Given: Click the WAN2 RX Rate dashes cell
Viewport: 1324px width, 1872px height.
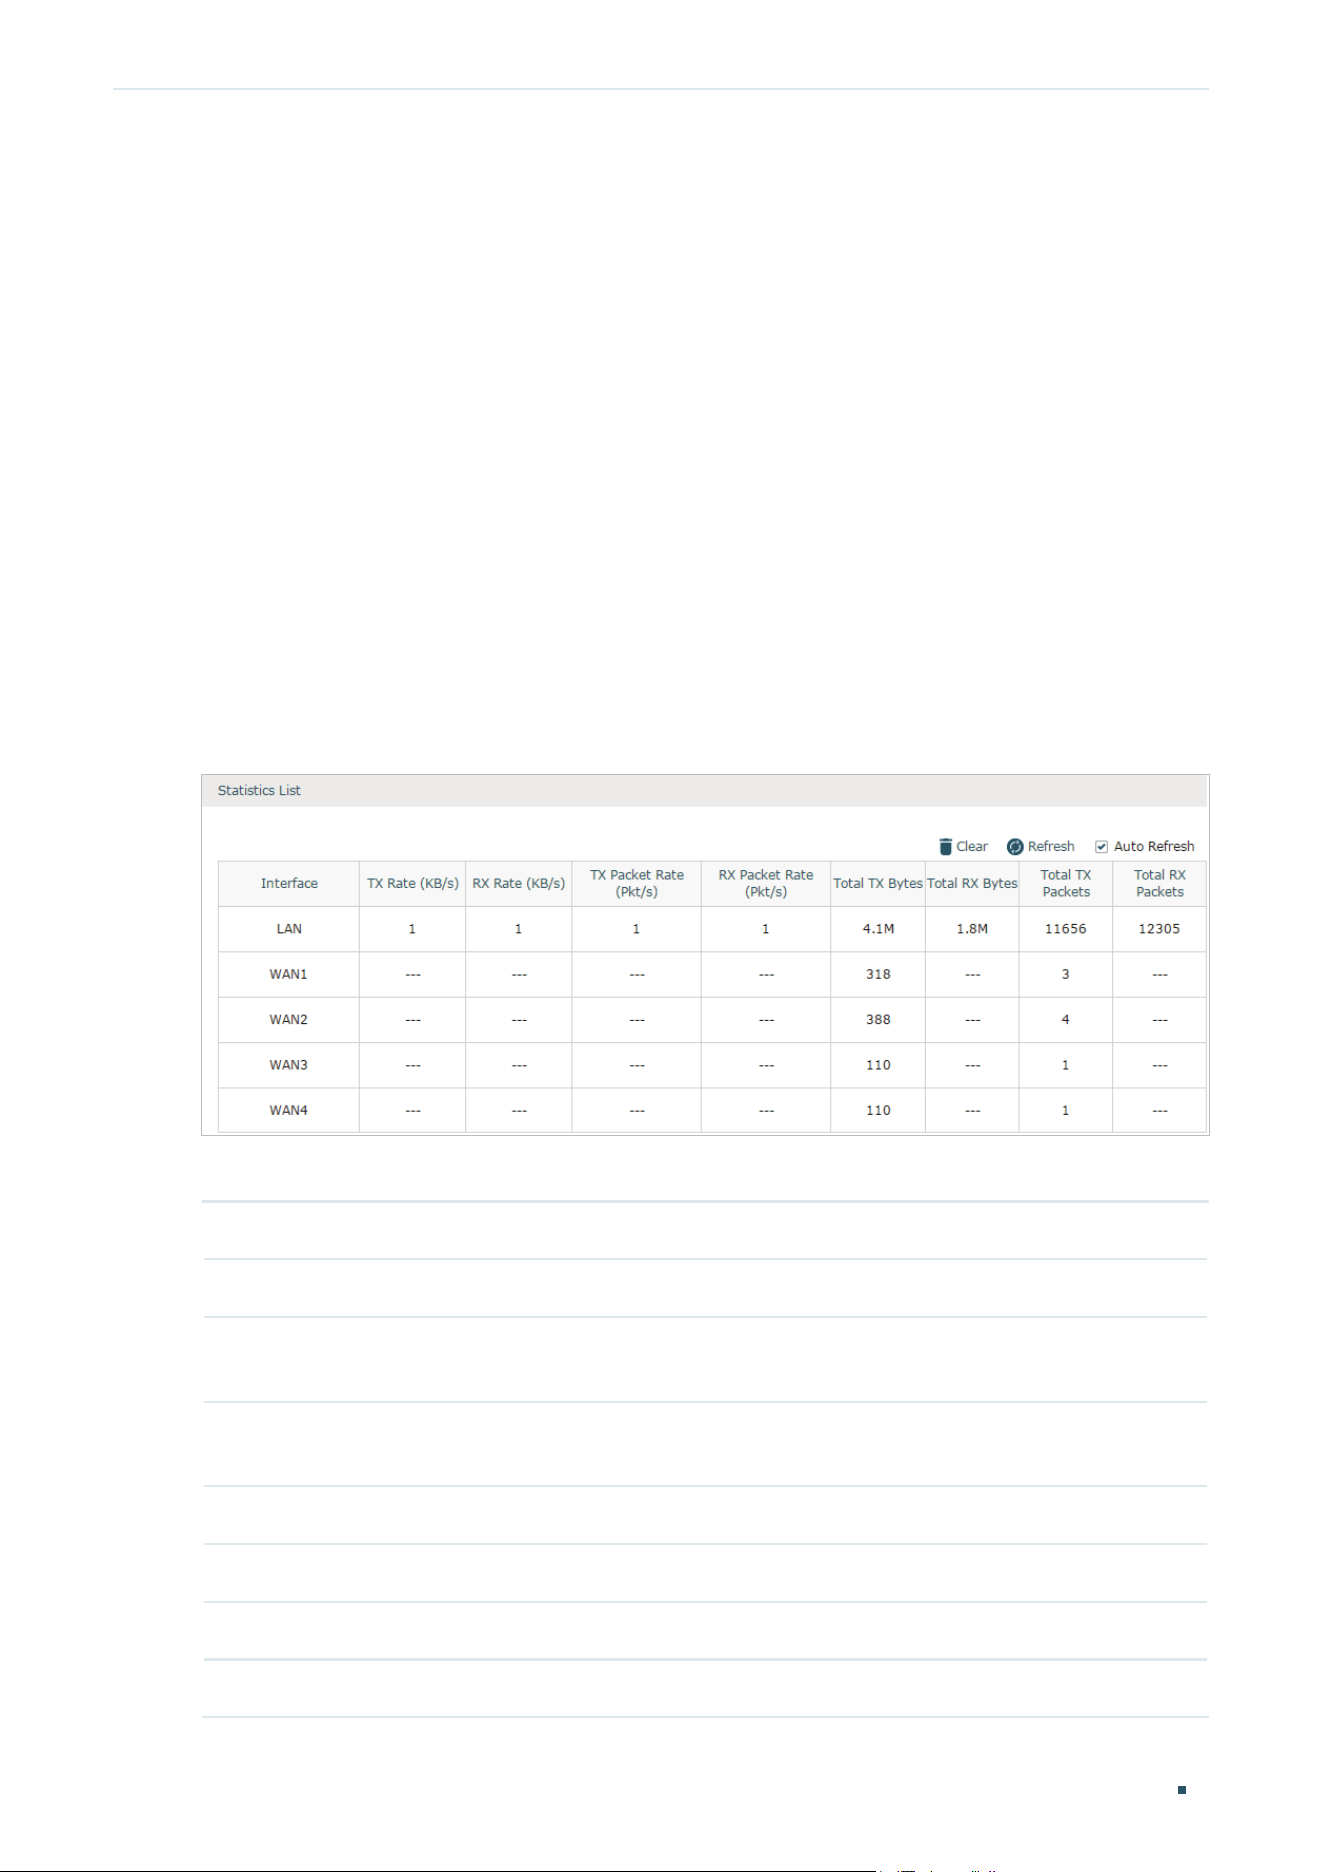Looking at the screenshot, I should (x=518, y=1020).
